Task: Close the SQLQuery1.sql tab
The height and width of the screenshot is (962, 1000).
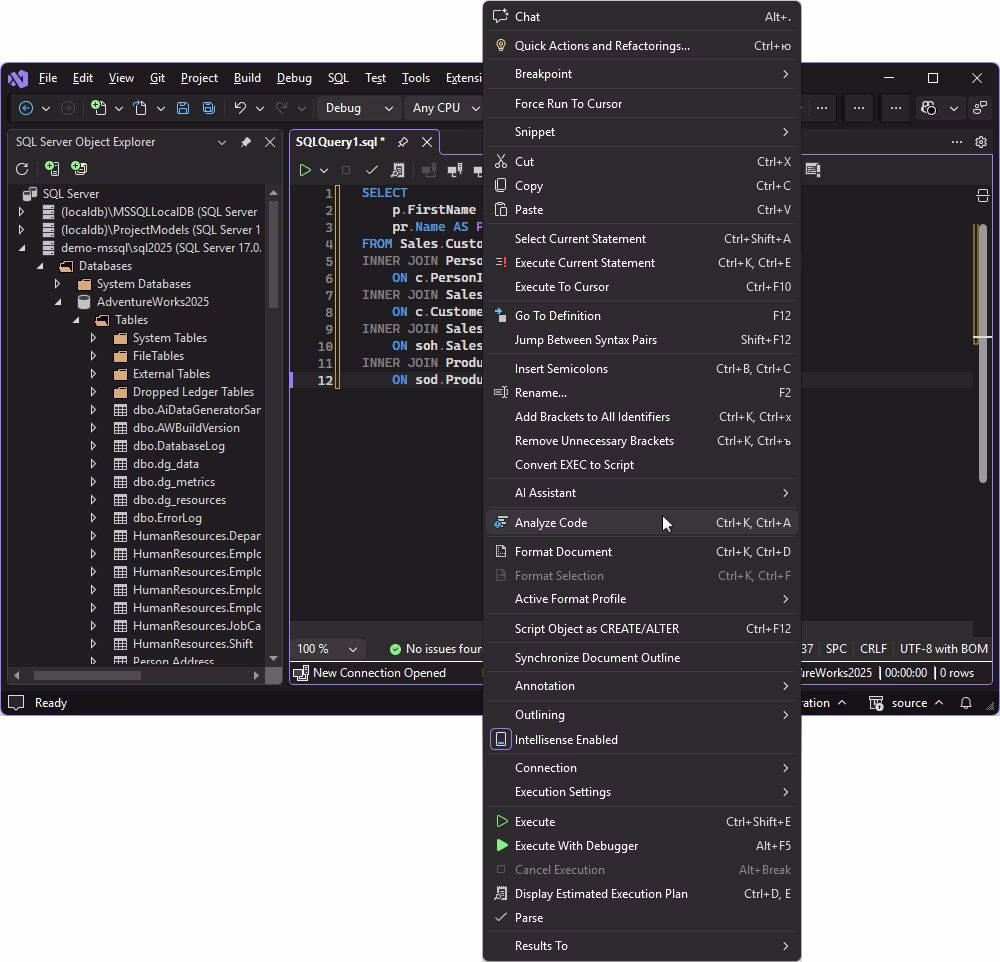Action: [x=427, y=142]
